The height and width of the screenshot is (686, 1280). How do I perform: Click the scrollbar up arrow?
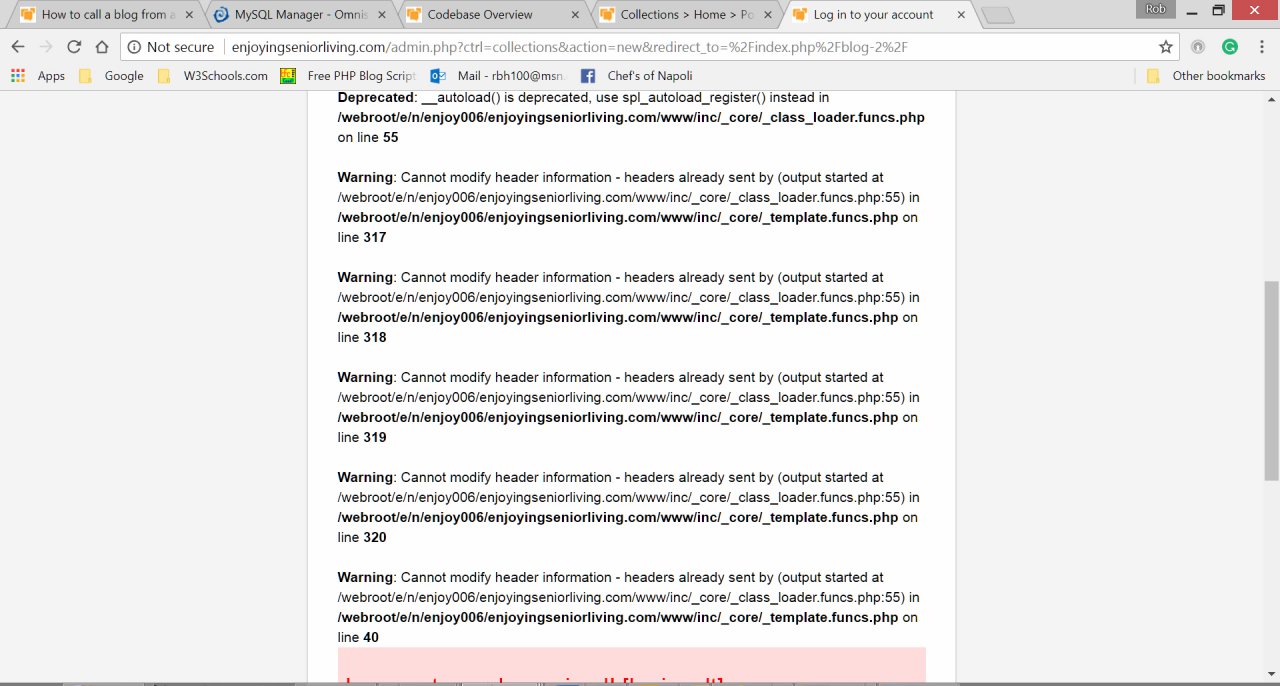pyautogui.click(x=1271, y=99)
